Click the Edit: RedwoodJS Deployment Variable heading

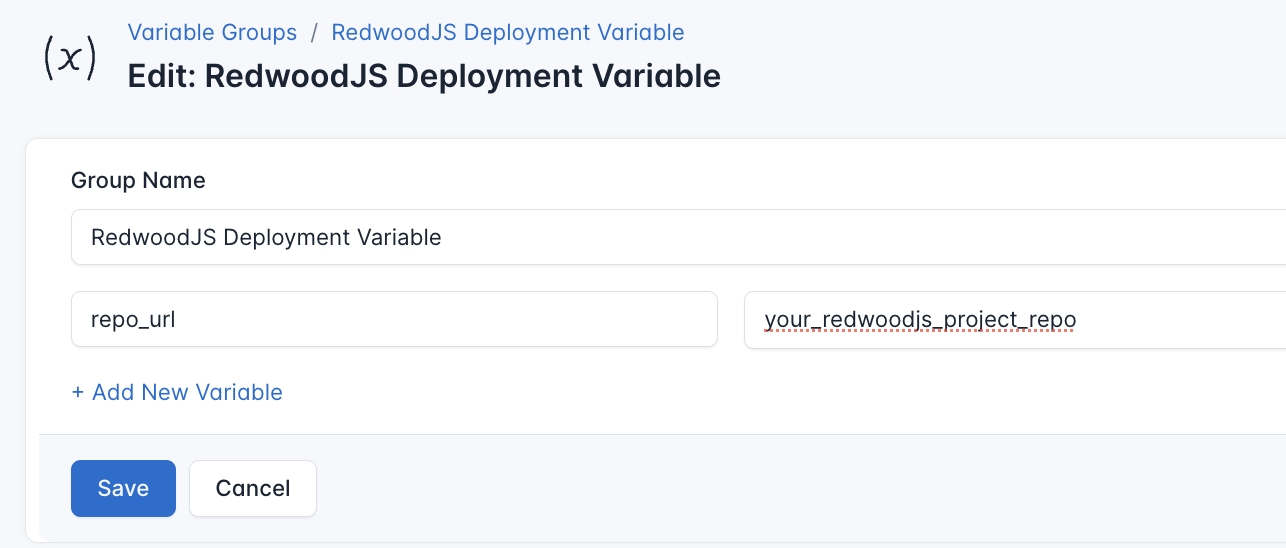[424, 76]
